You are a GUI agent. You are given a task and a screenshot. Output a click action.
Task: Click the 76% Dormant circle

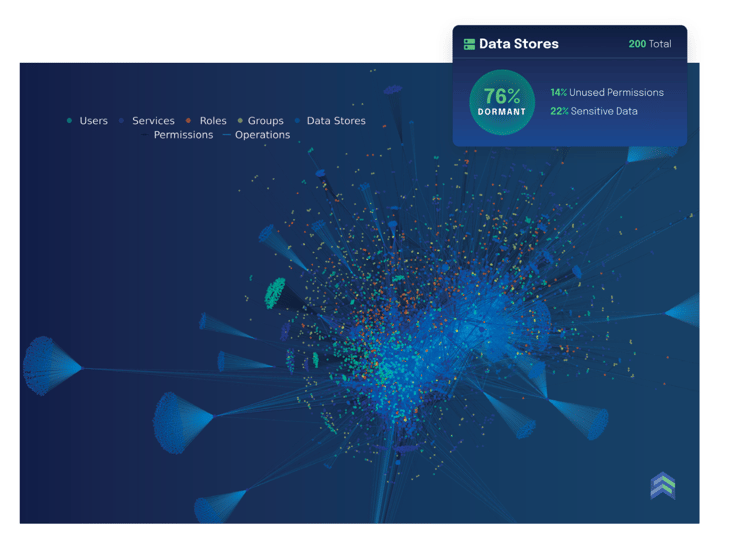tap(502, 102)
